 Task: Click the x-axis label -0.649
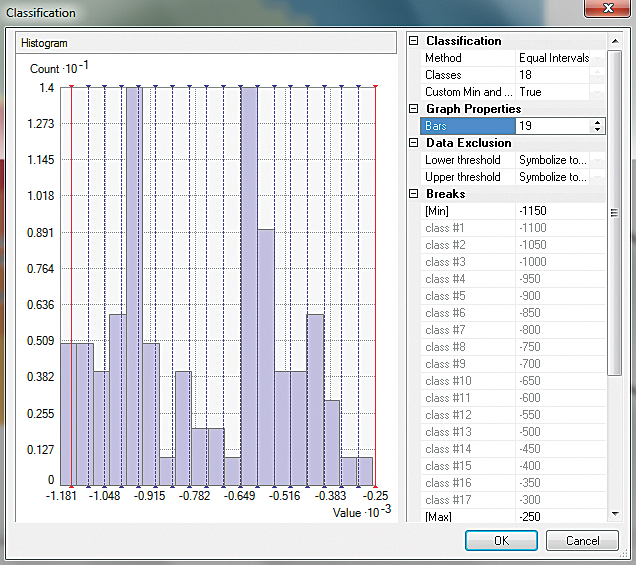239,496
